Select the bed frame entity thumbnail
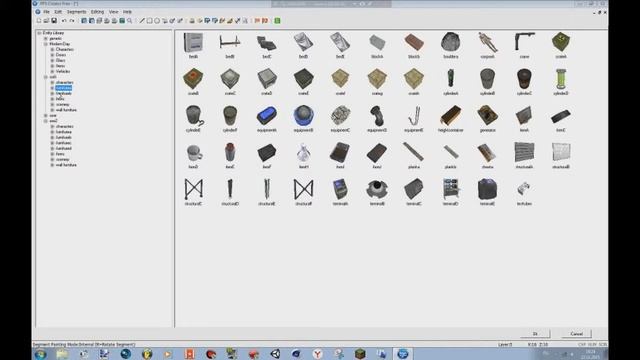Image resolution: width=640 pixels, height=360 pixels. [x=230, y=42]
